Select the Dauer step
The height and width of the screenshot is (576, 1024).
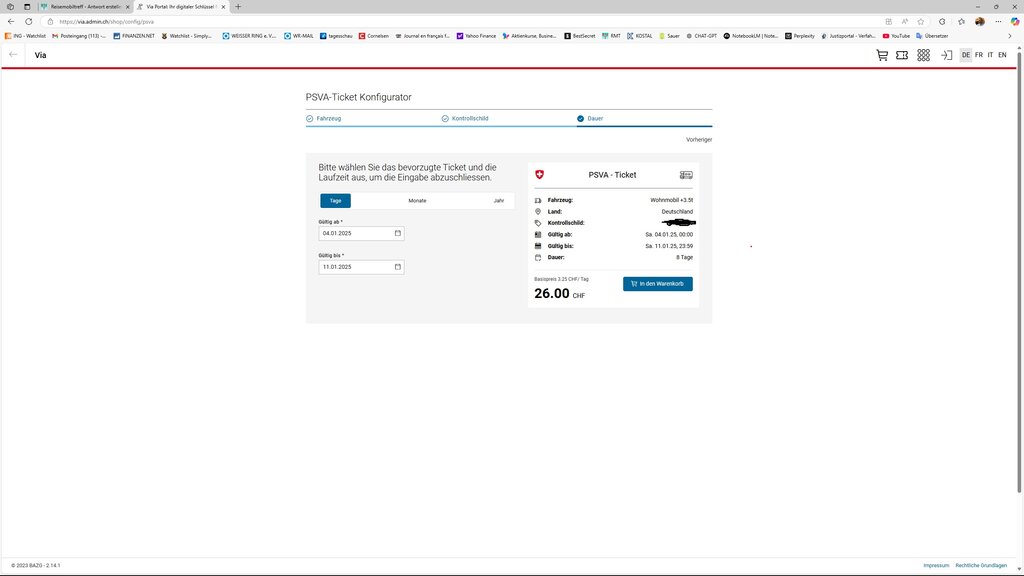[x=590, y=118]
